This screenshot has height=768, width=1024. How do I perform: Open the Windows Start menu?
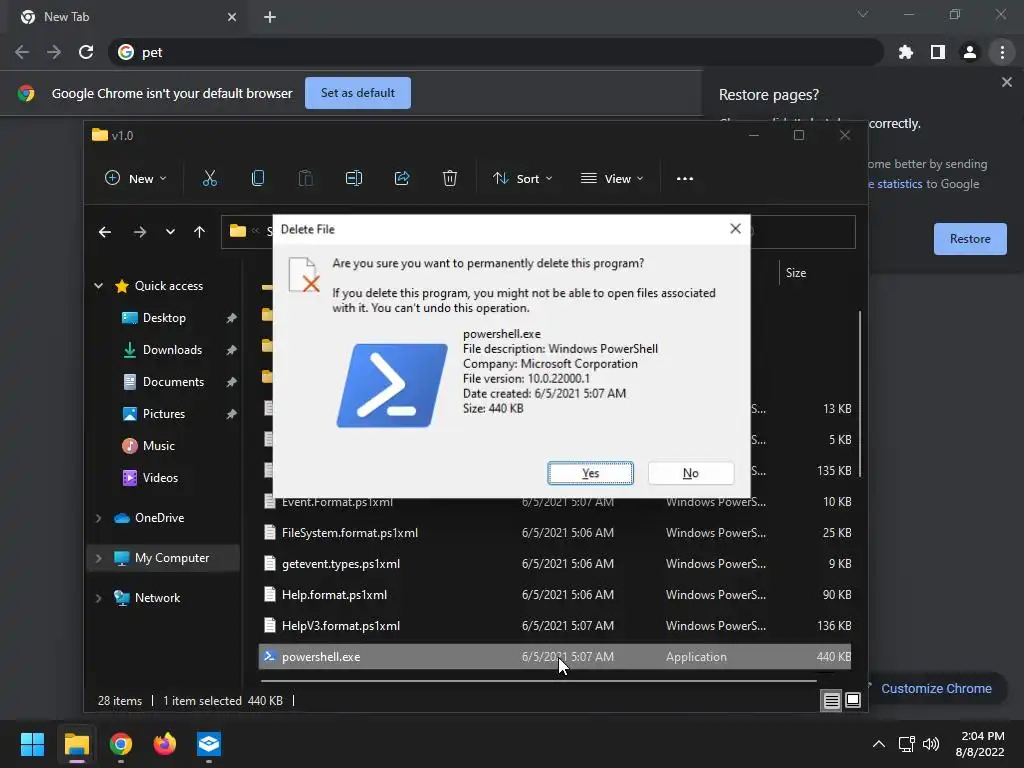32,744
